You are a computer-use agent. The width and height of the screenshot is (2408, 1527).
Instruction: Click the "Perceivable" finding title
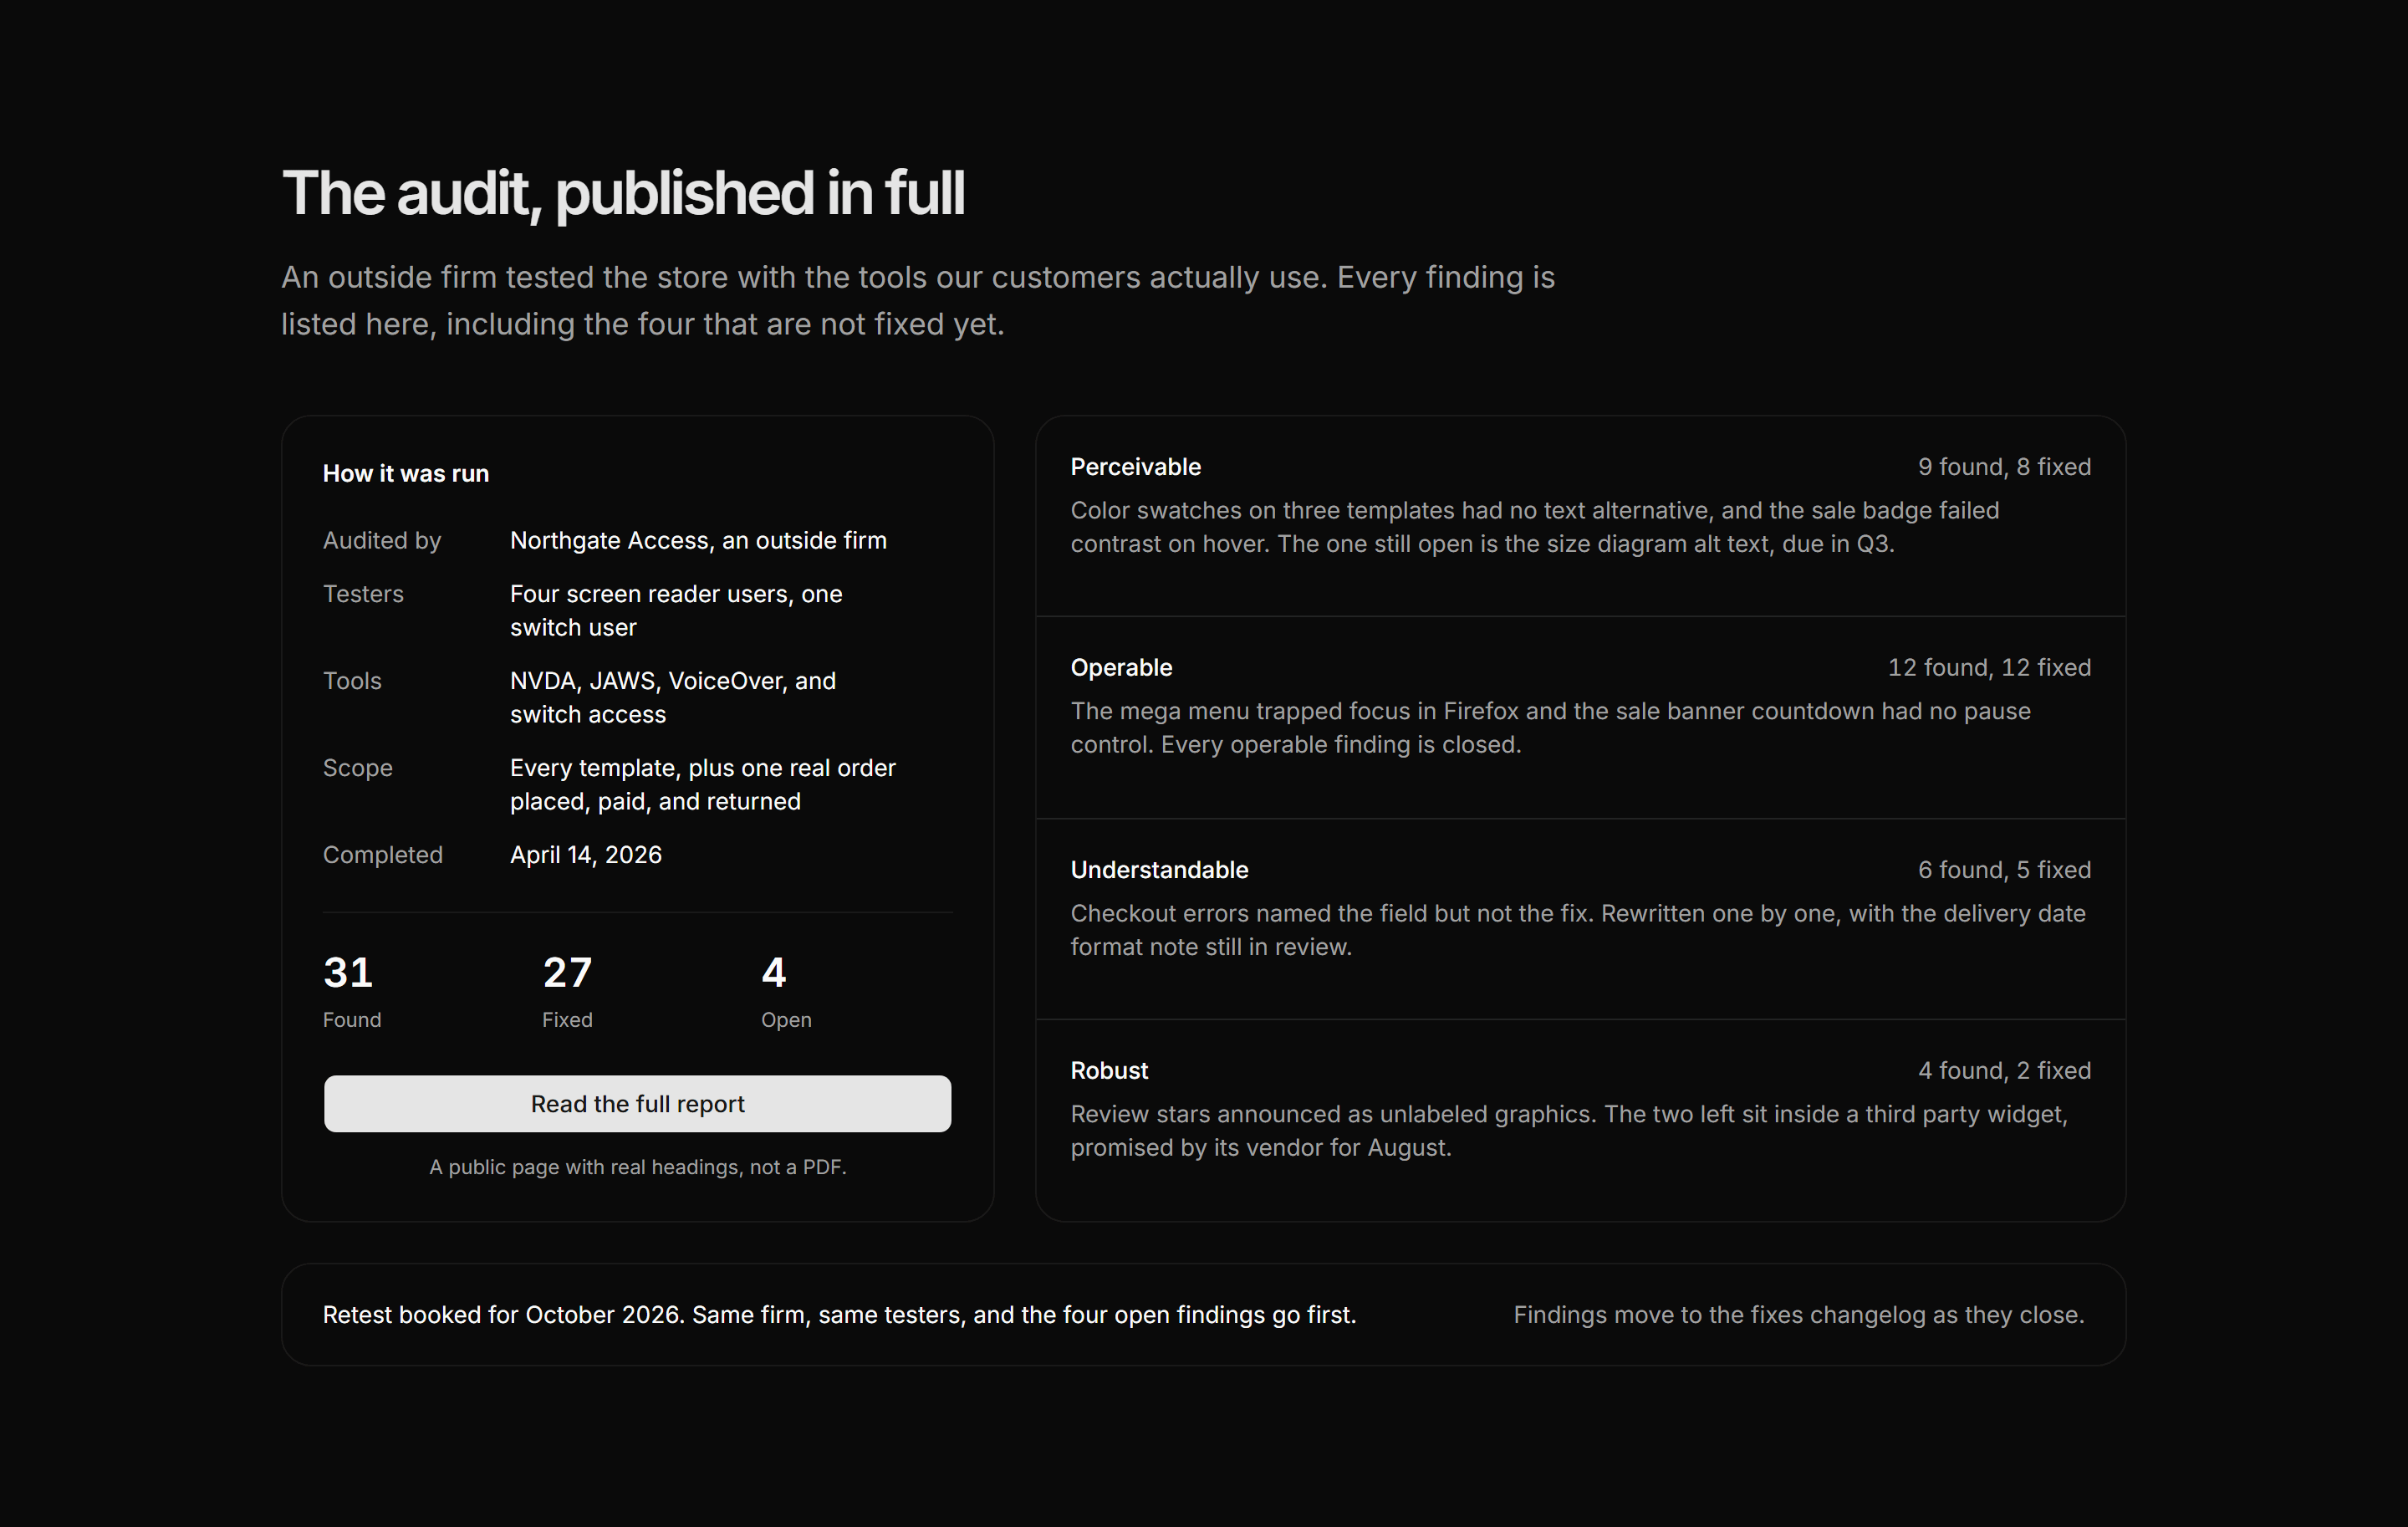click(1136, 467)
